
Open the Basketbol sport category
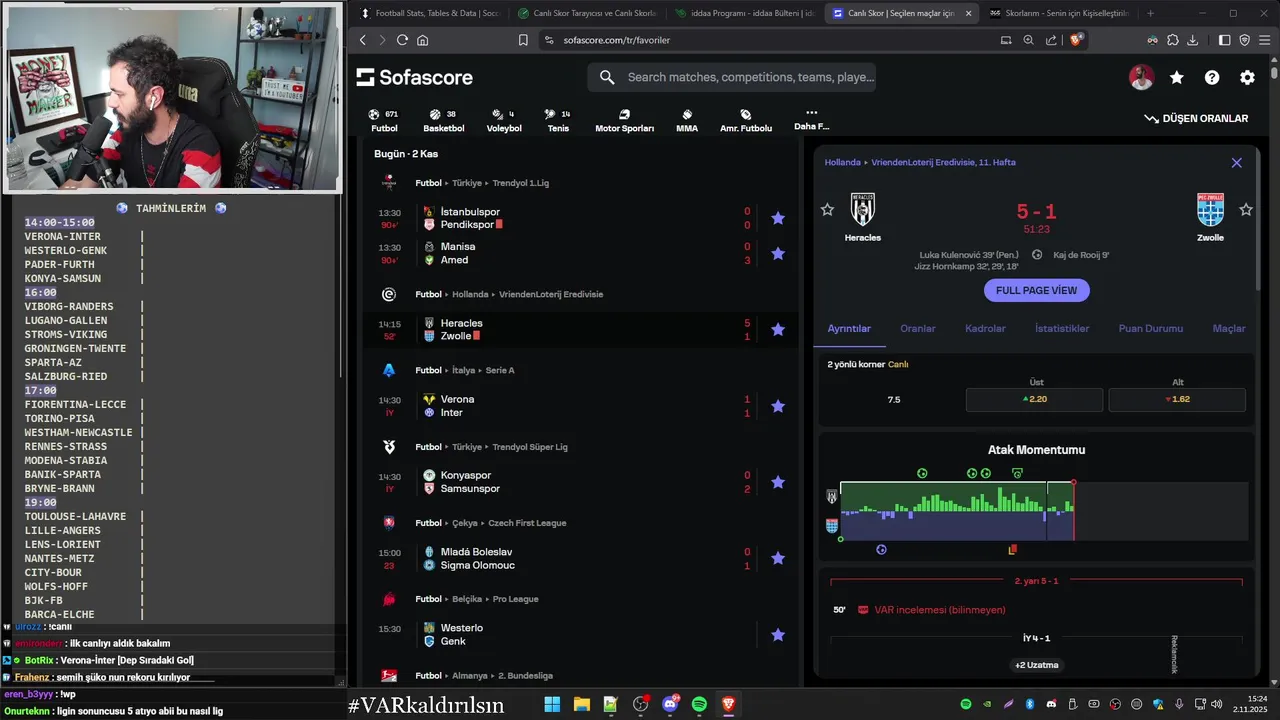pyautogui.click(x=443, y=120)
